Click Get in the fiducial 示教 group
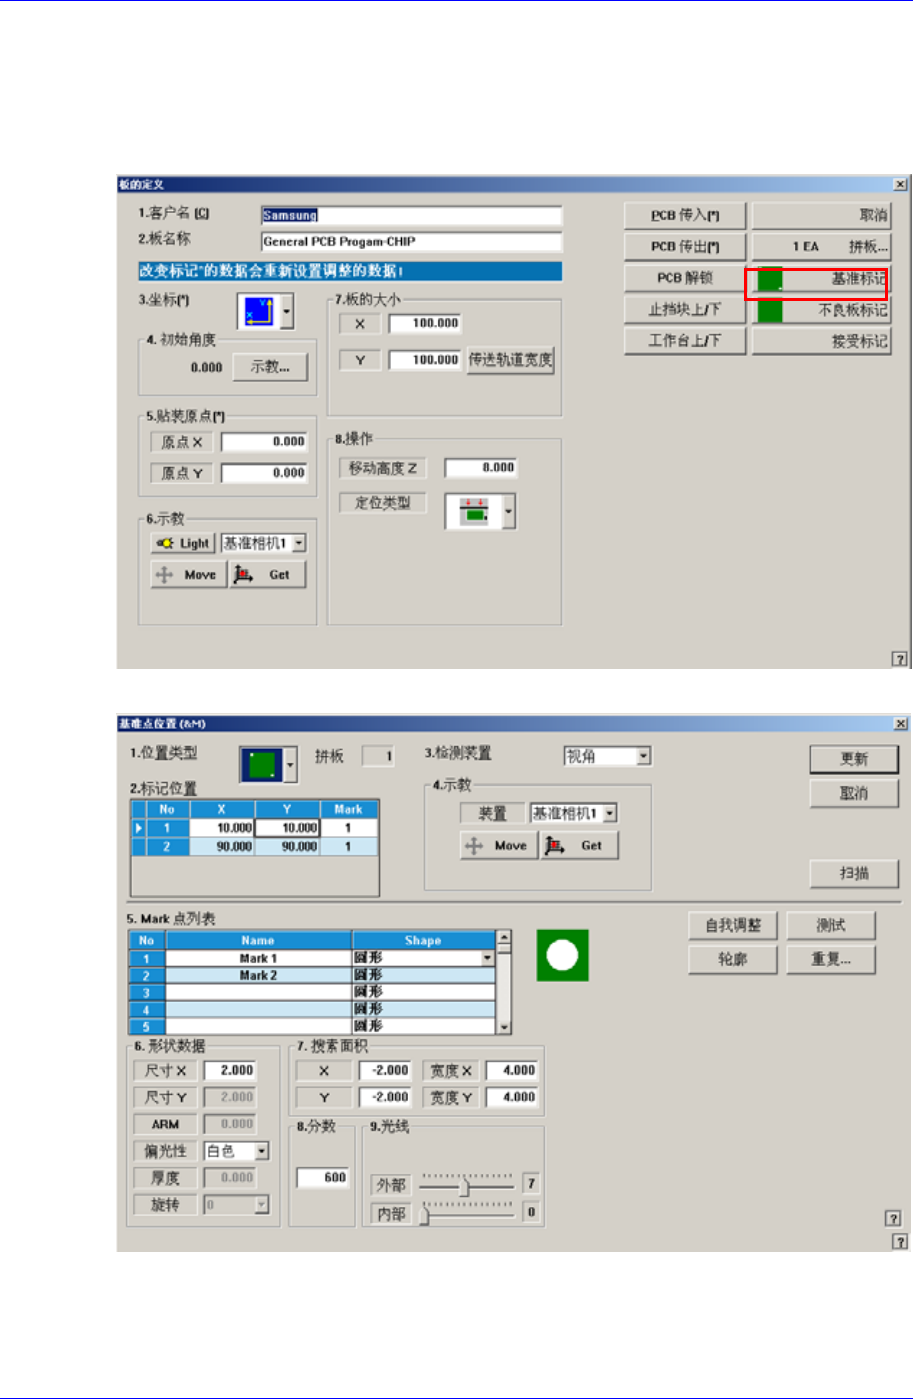Screen dimensions: 913x1399 580,845
